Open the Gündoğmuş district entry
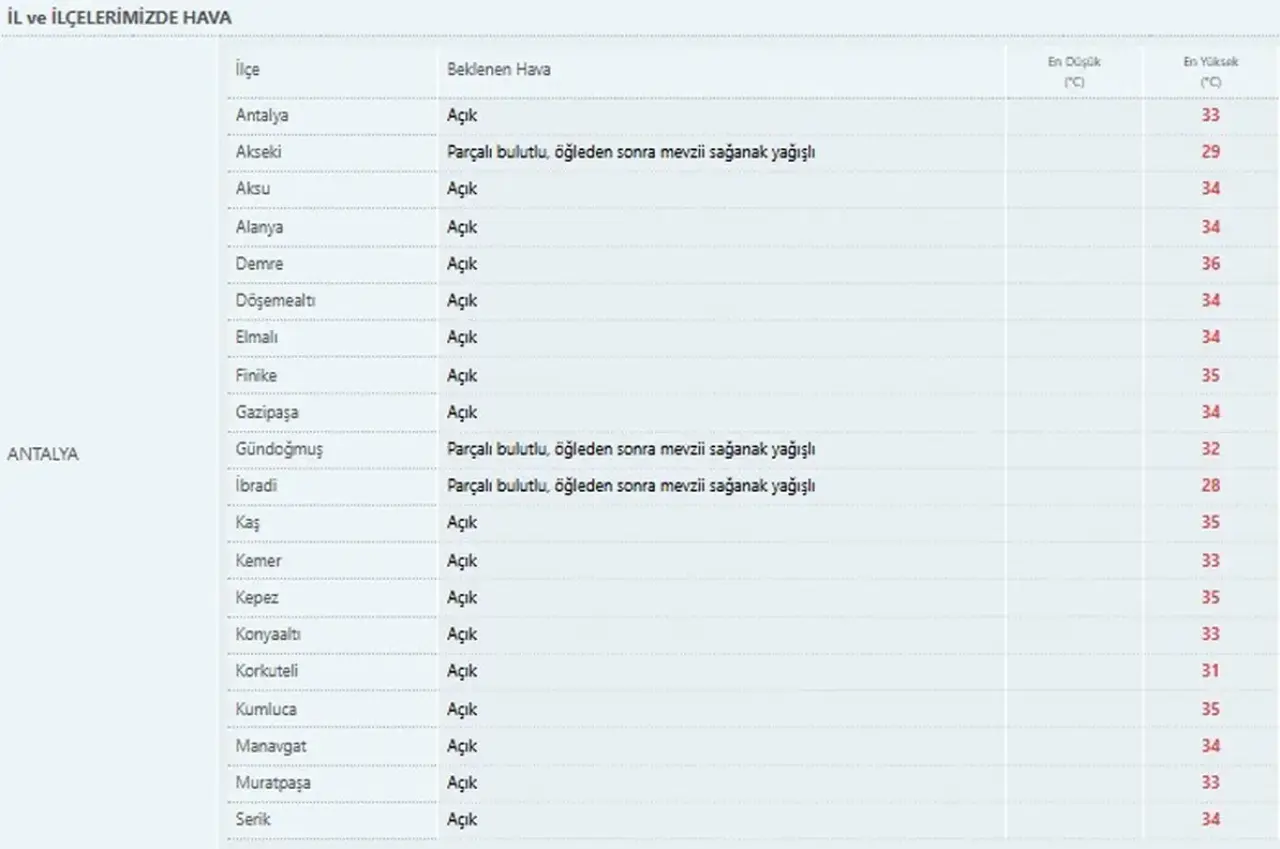 pos(279,449)
